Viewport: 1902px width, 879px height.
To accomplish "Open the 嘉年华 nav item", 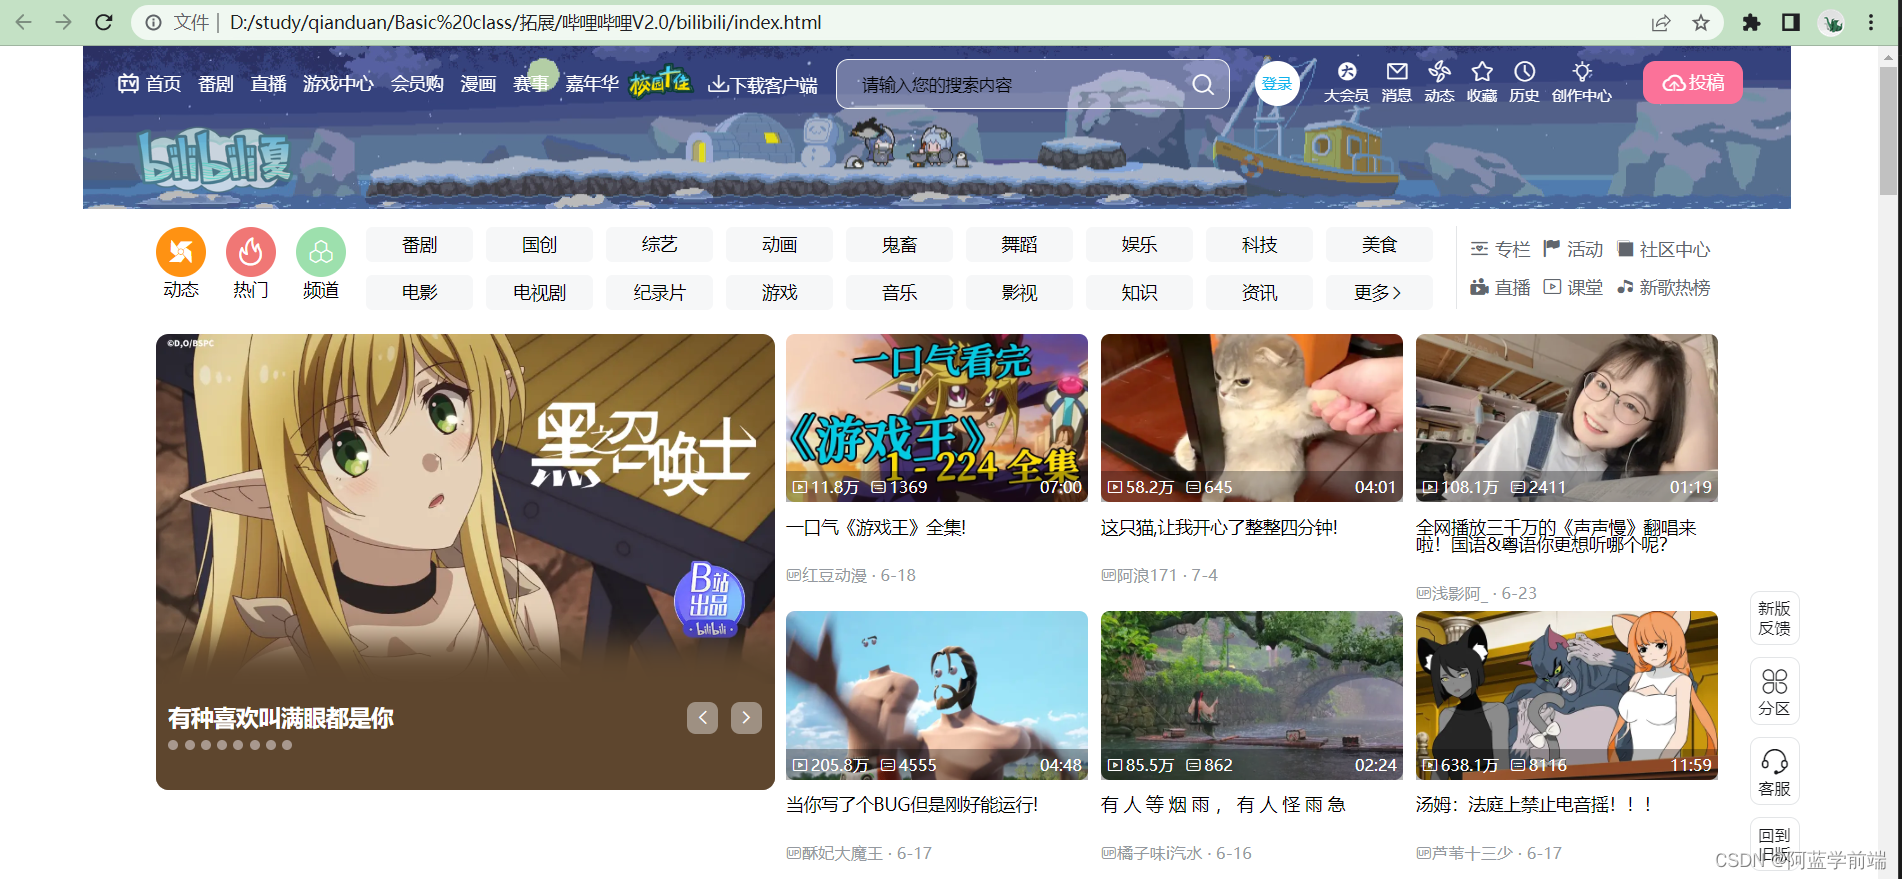I will coord(592,84).
